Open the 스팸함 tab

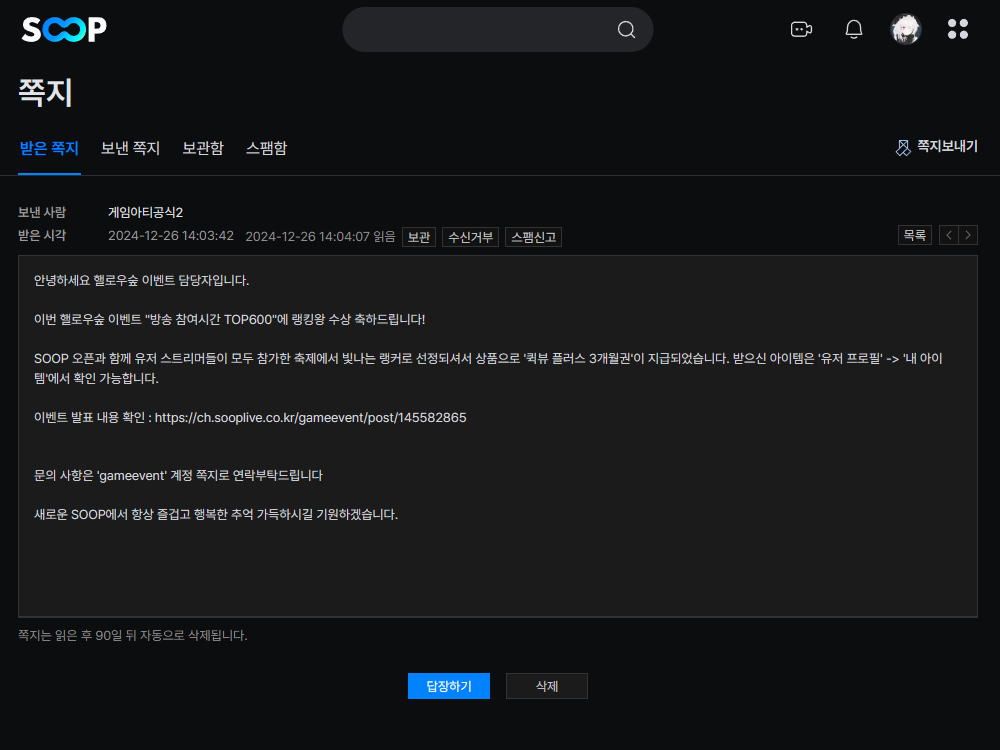[267, 149]
